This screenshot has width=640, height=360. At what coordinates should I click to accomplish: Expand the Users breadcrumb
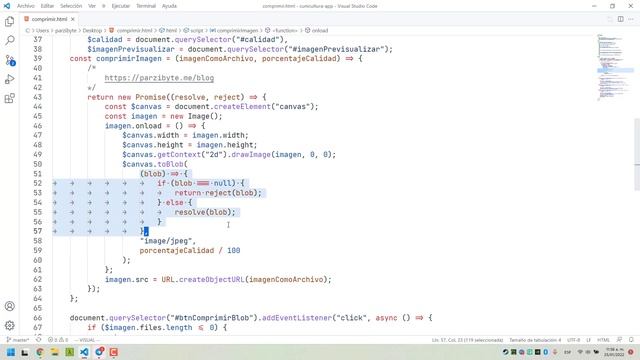coord(42,31)
